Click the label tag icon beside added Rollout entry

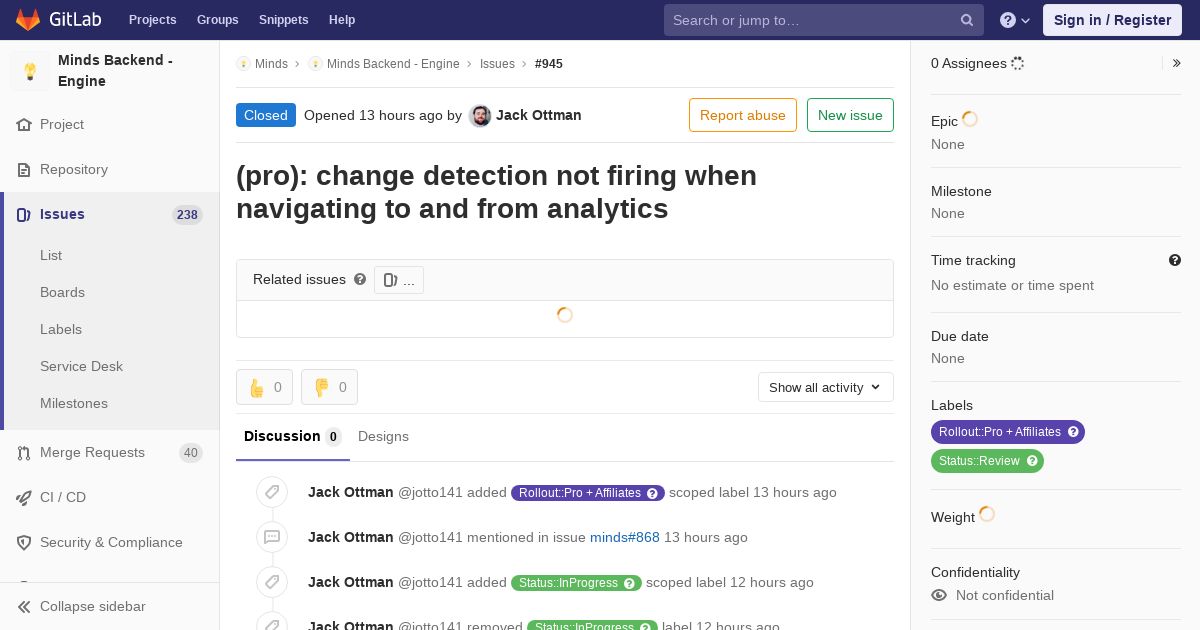pyautogui.click(x=272, y=492)
